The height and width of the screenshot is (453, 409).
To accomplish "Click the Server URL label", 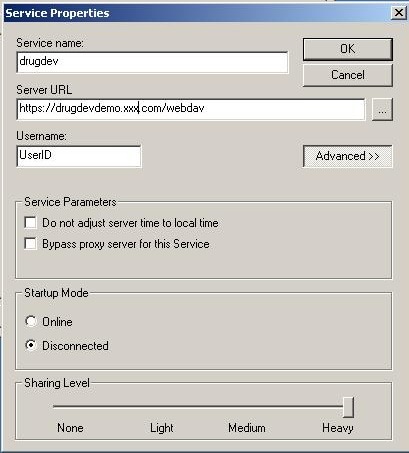I will pyautogui.click(x=44, y=90).
